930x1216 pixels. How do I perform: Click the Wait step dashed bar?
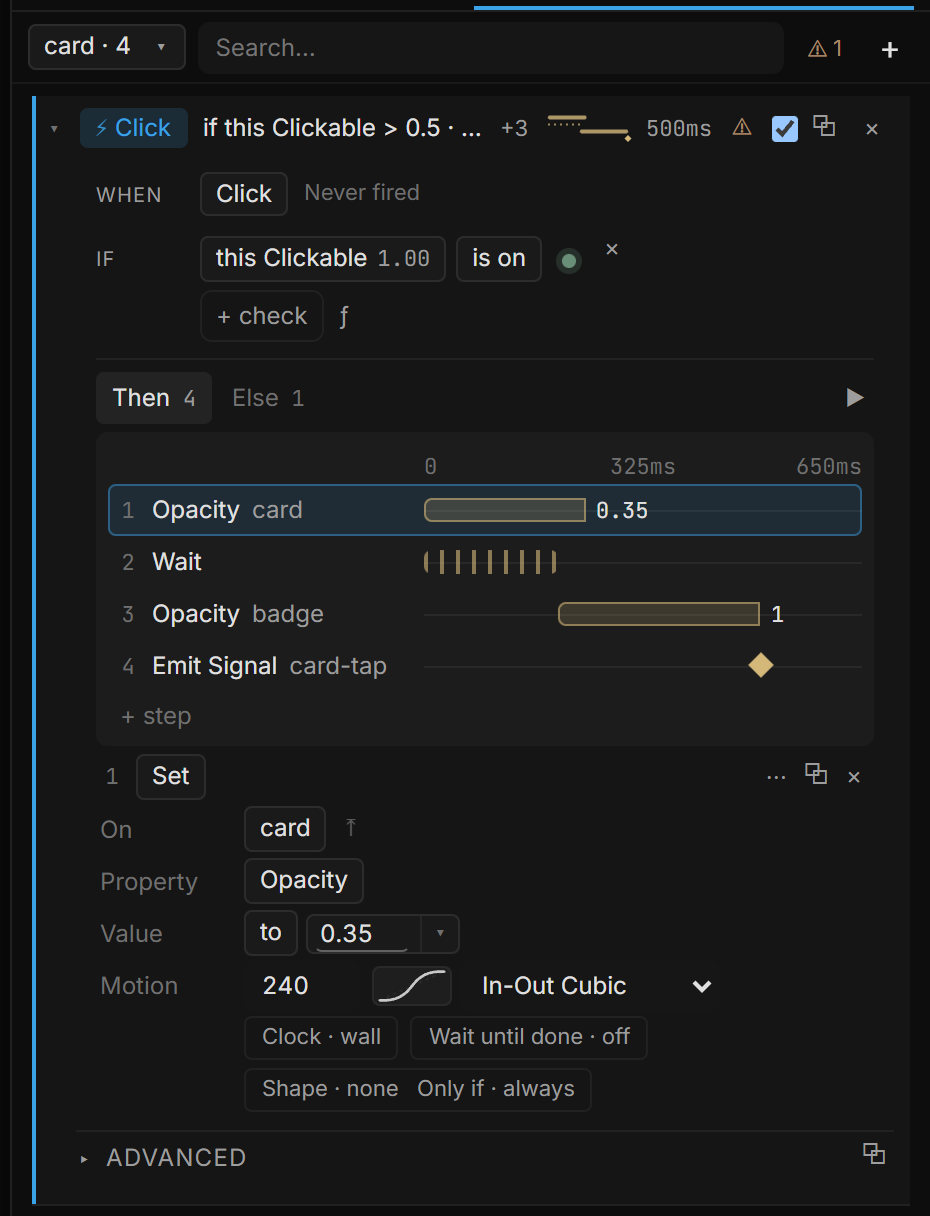[x=490, y=562]
